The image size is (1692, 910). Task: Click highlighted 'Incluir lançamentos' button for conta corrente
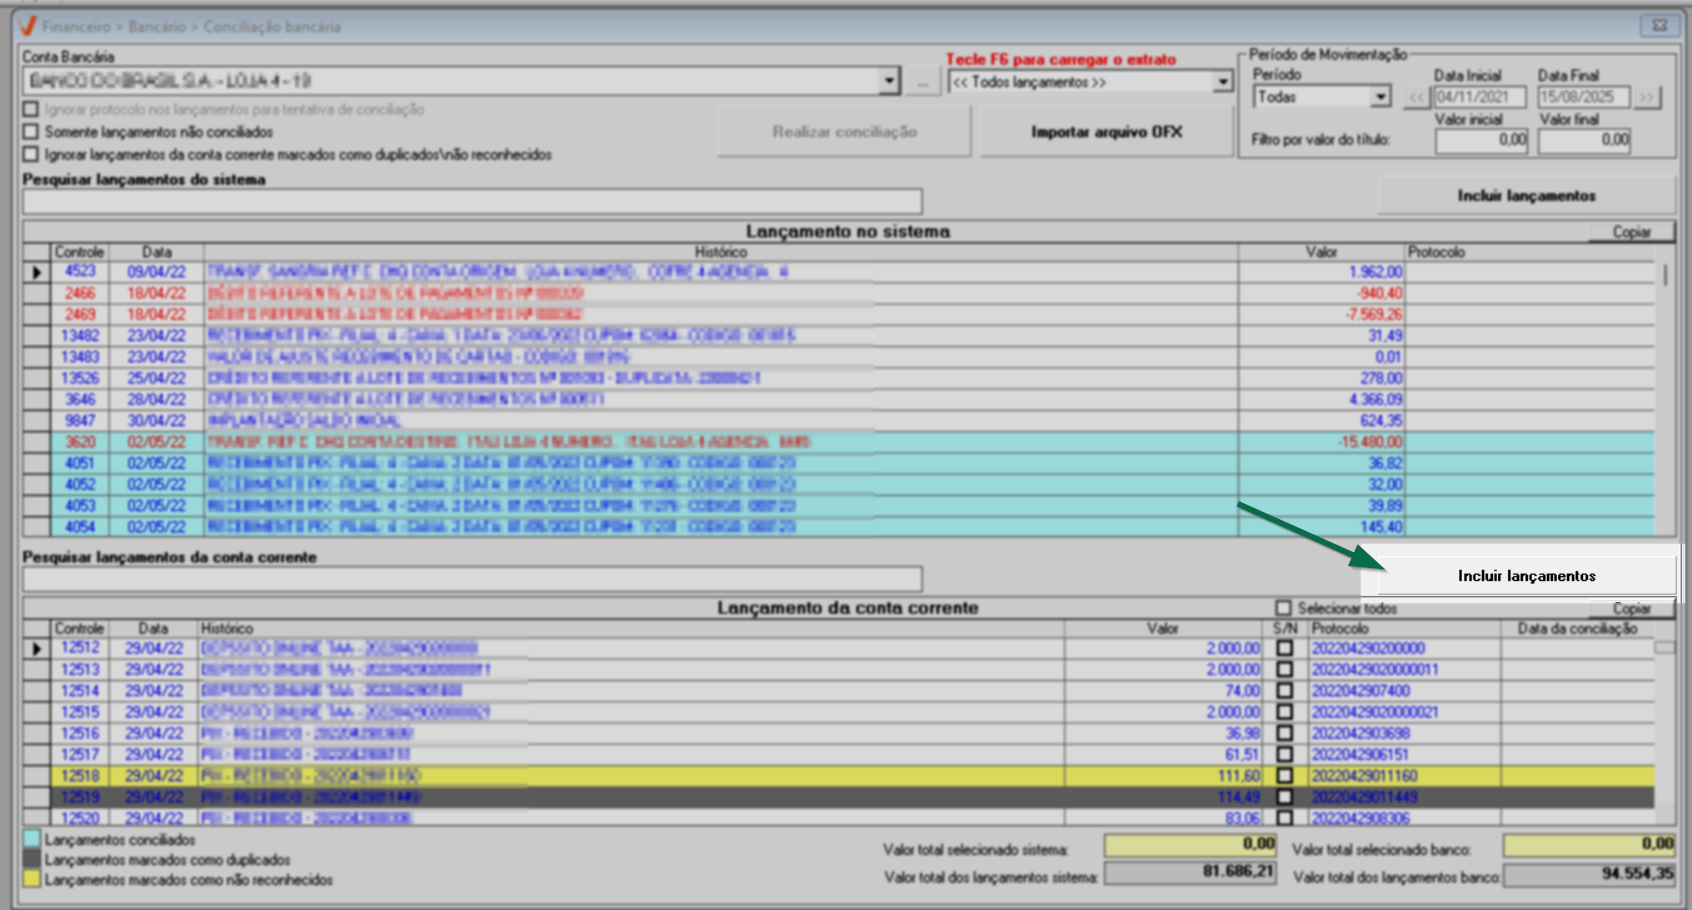(x=1526, y=576)
